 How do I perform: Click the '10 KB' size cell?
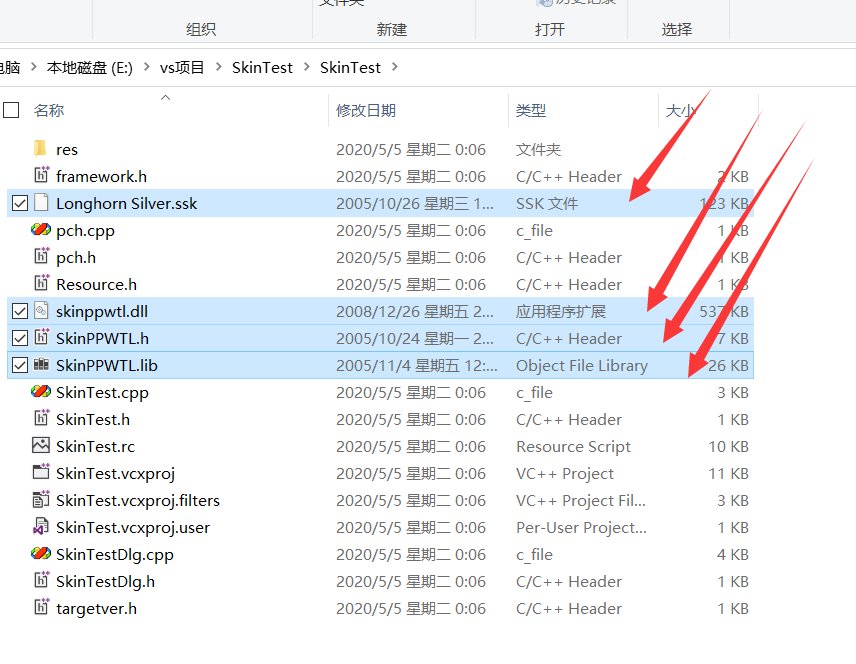(728, 447)
